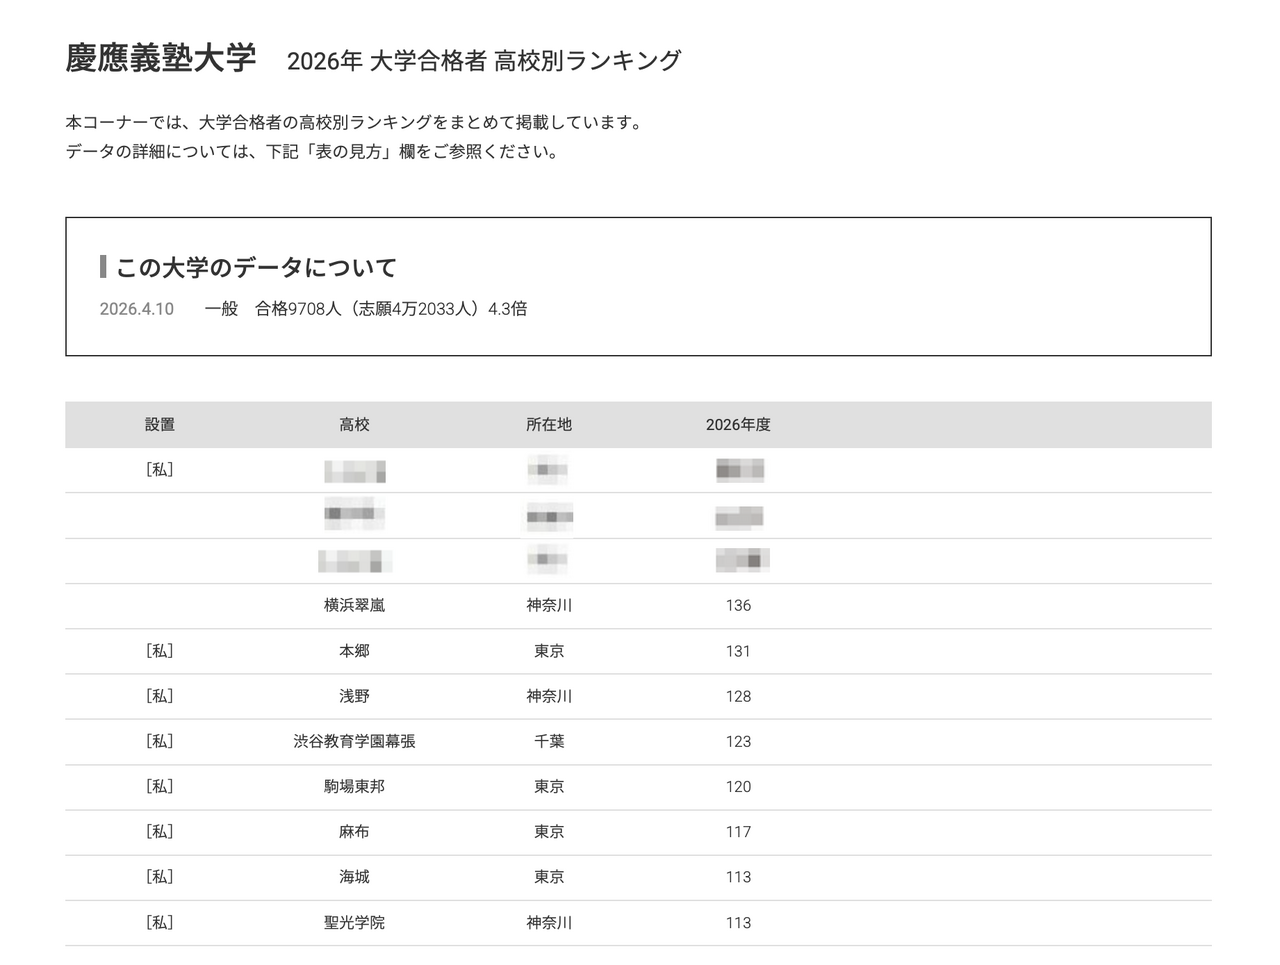Click the 渋谷教育学園幕張 school name
The width and height of the screenshot is (1280, 965).
[x=353, y=741]
